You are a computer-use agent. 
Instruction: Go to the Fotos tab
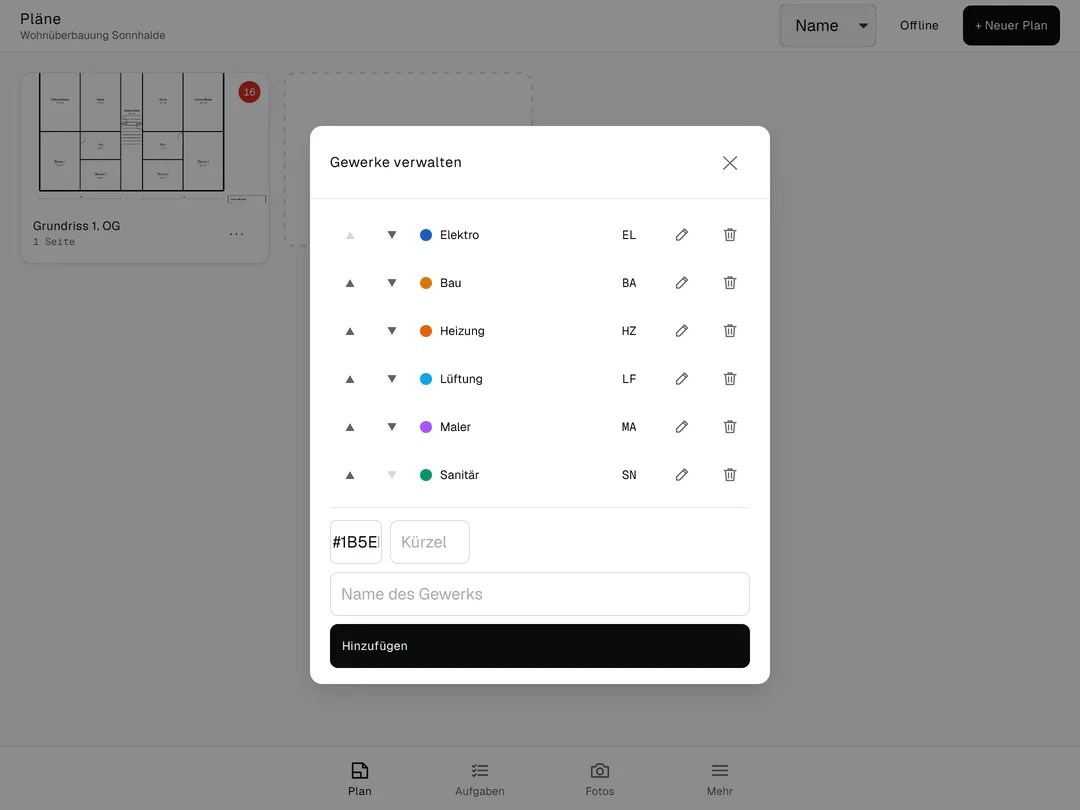(x=600, y=779)
